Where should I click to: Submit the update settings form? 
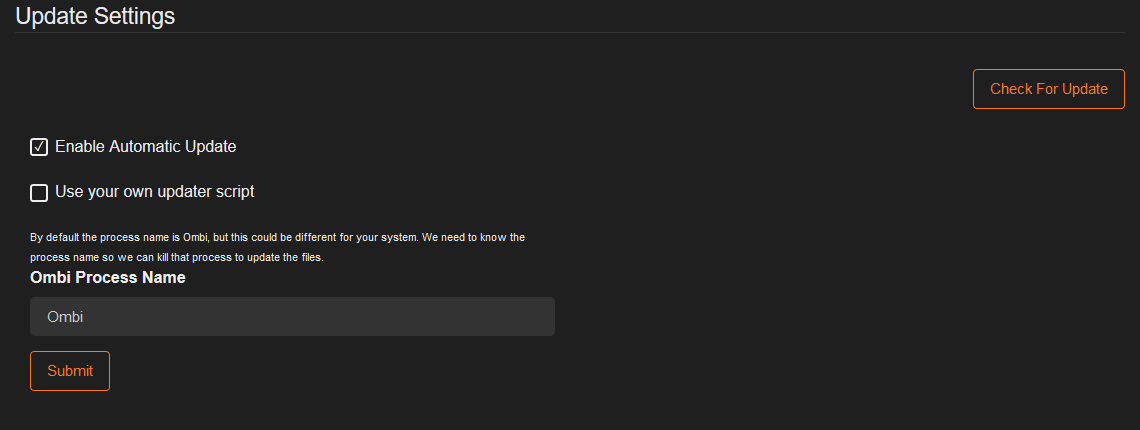70,371
